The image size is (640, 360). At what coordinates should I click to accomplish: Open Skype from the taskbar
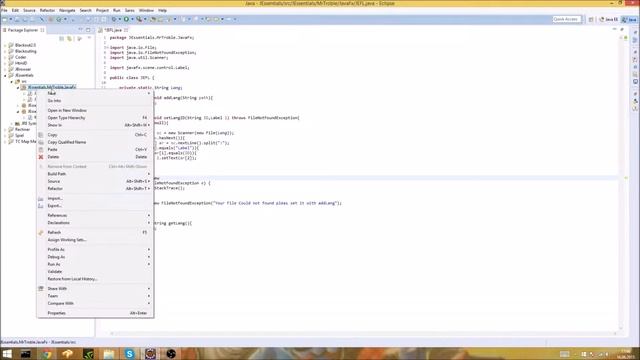(x=129, y=353)
